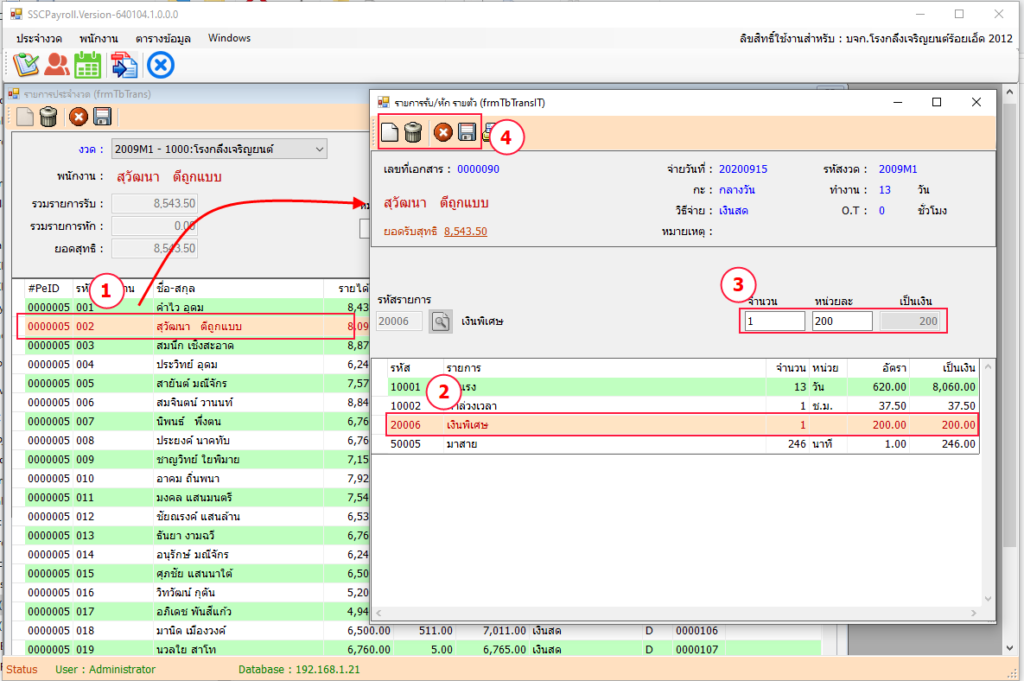
Task: Click value 6,765.00 in row 019
Action: tap(504, 650)
